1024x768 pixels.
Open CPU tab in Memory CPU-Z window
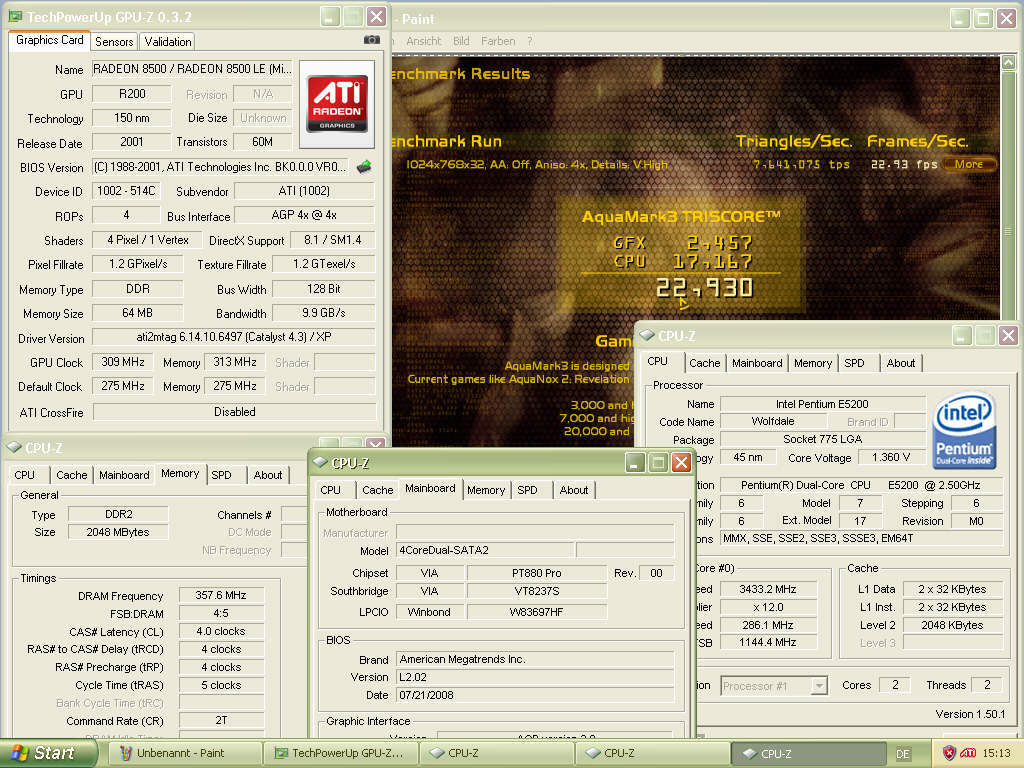[x=25, y=475]
